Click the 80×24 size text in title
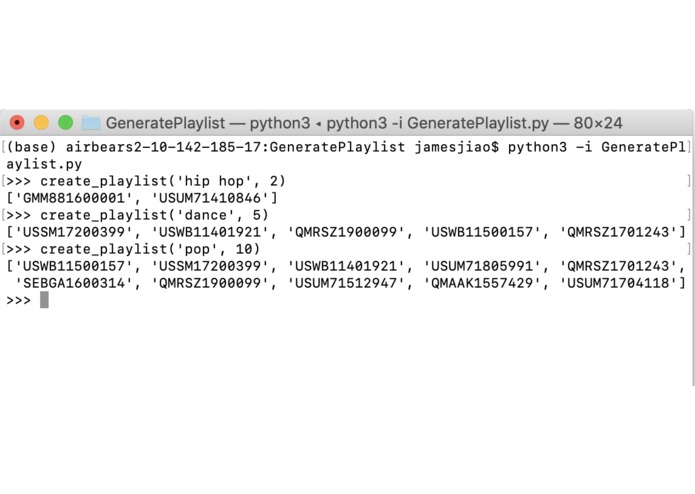695x494 pixels. pyautogui.click(x=598, y=123)
